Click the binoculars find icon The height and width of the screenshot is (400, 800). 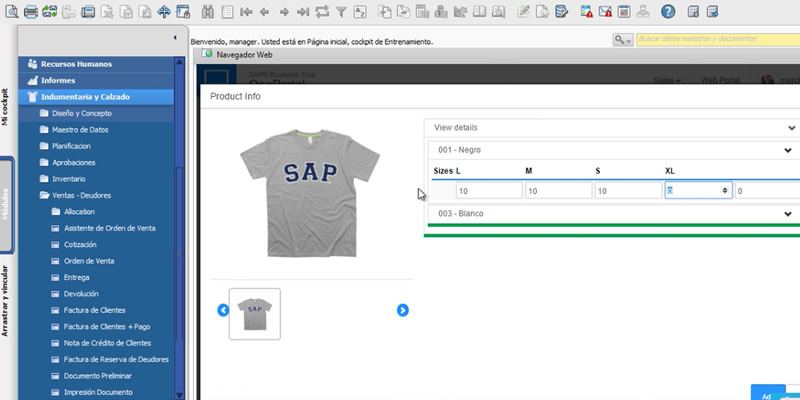coord(208,12)
